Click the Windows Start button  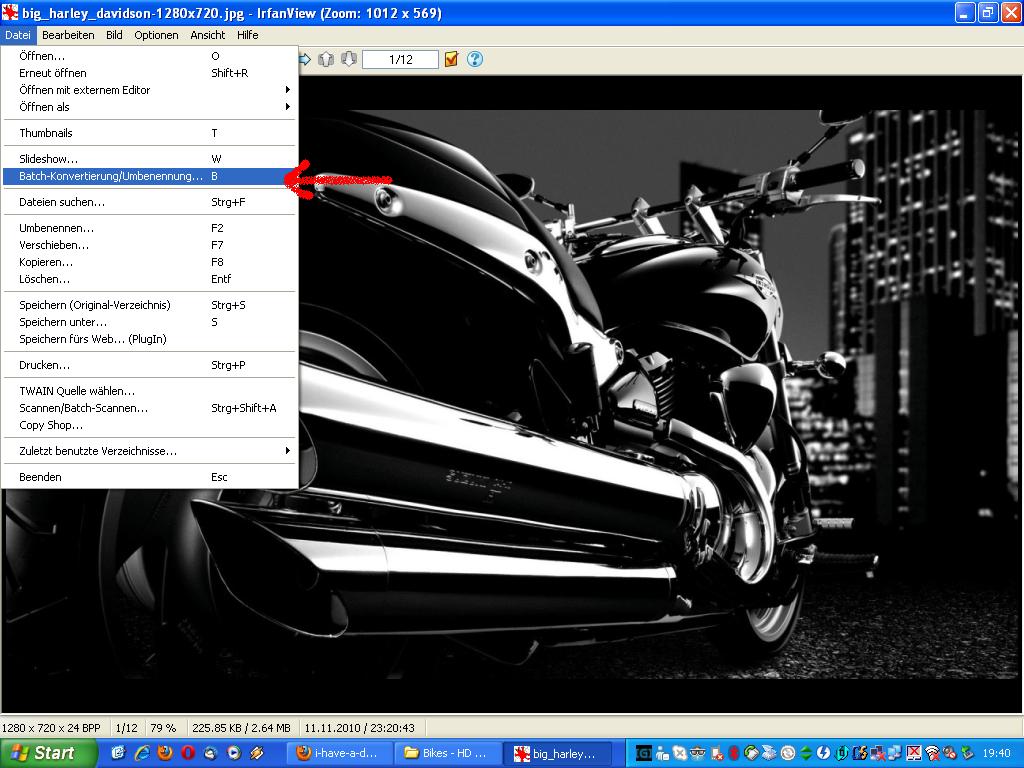pos(48,753)
